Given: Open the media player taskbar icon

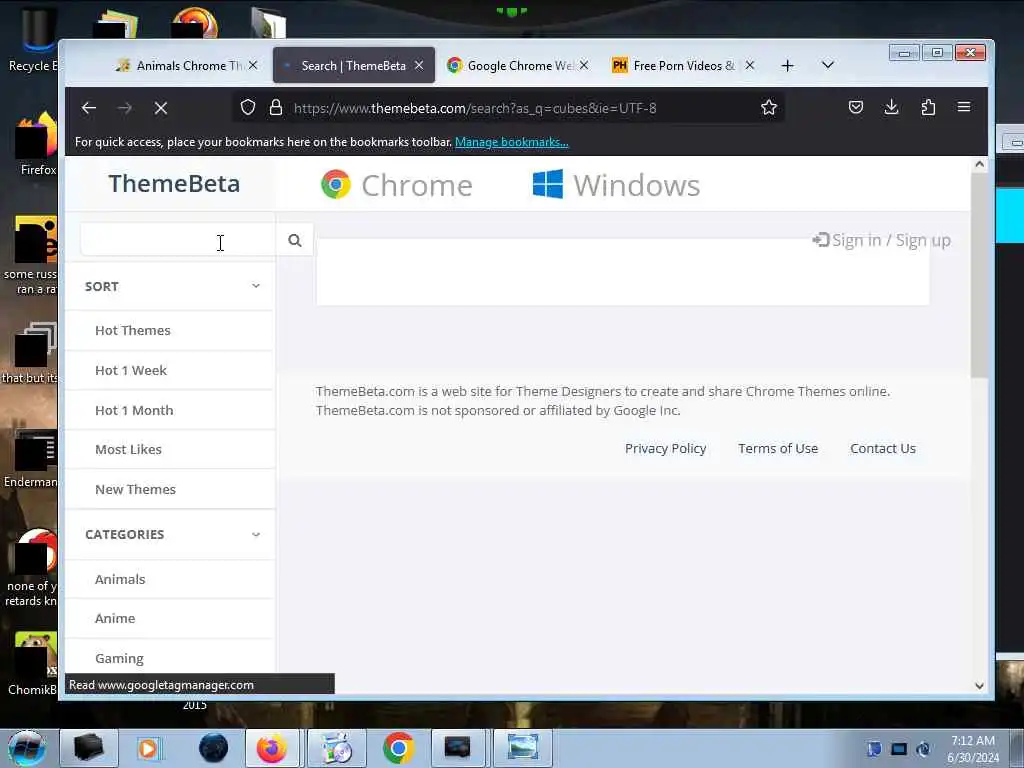Looking at the screenshot, I should (148, 748).
